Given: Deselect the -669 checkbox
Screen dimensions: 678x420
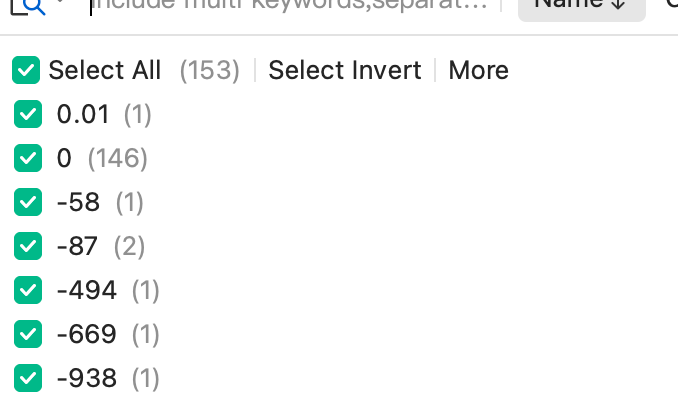Looking at the screenshot, I should (x=28, y=334).
